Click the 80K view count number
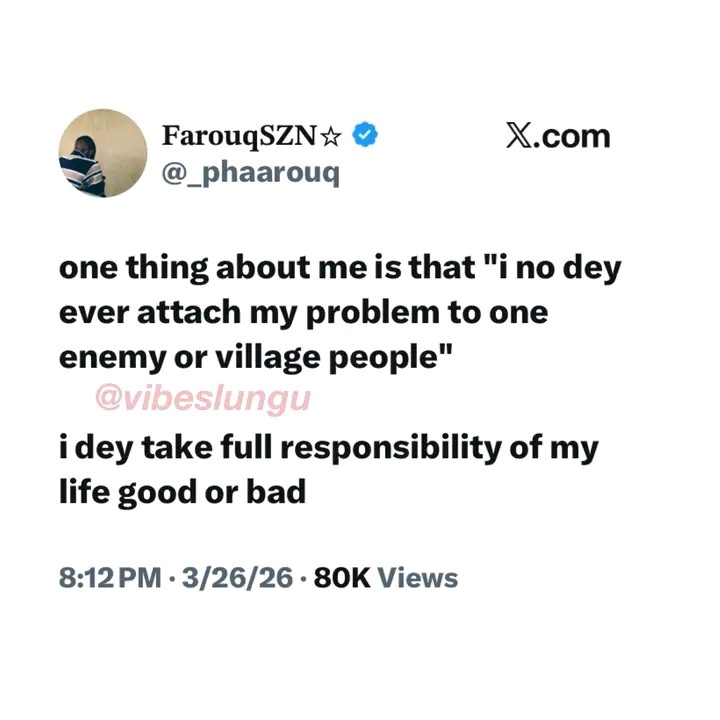This screenshot has width=720, height=720. click(x=343, y=578)
